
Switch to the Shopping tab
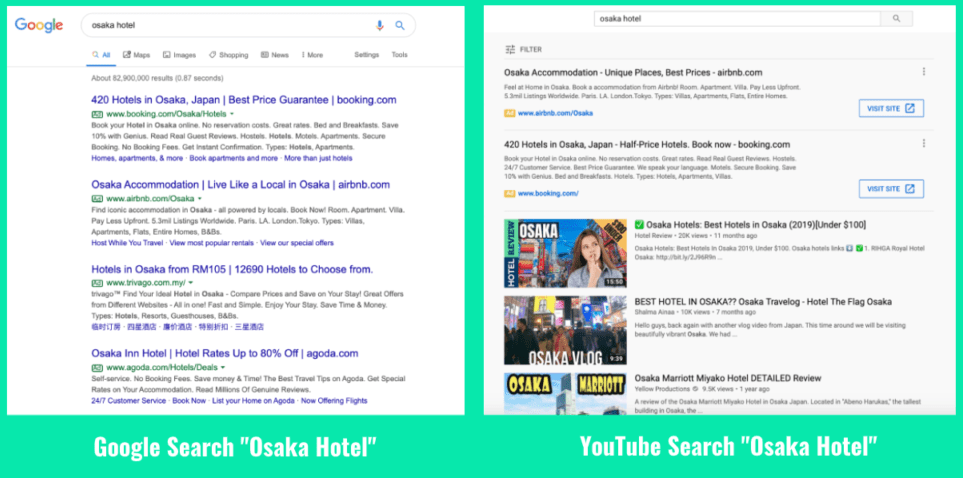coord(228,55)
